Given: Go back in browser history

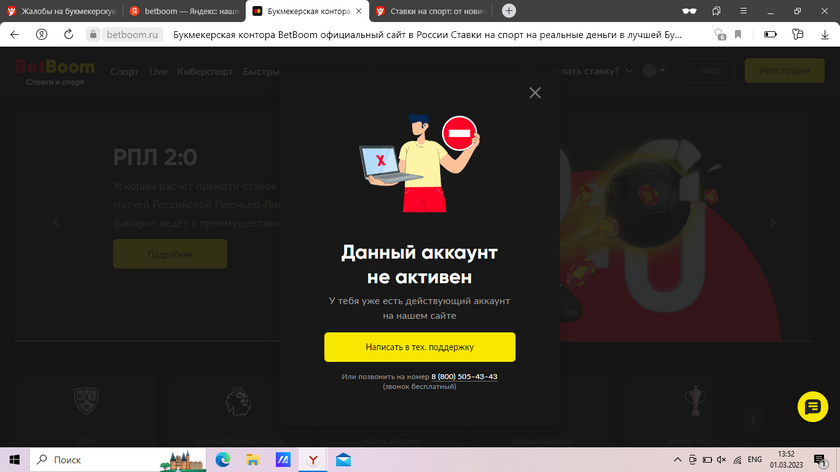Looking at the screenshot, I should tap(14, 34).
